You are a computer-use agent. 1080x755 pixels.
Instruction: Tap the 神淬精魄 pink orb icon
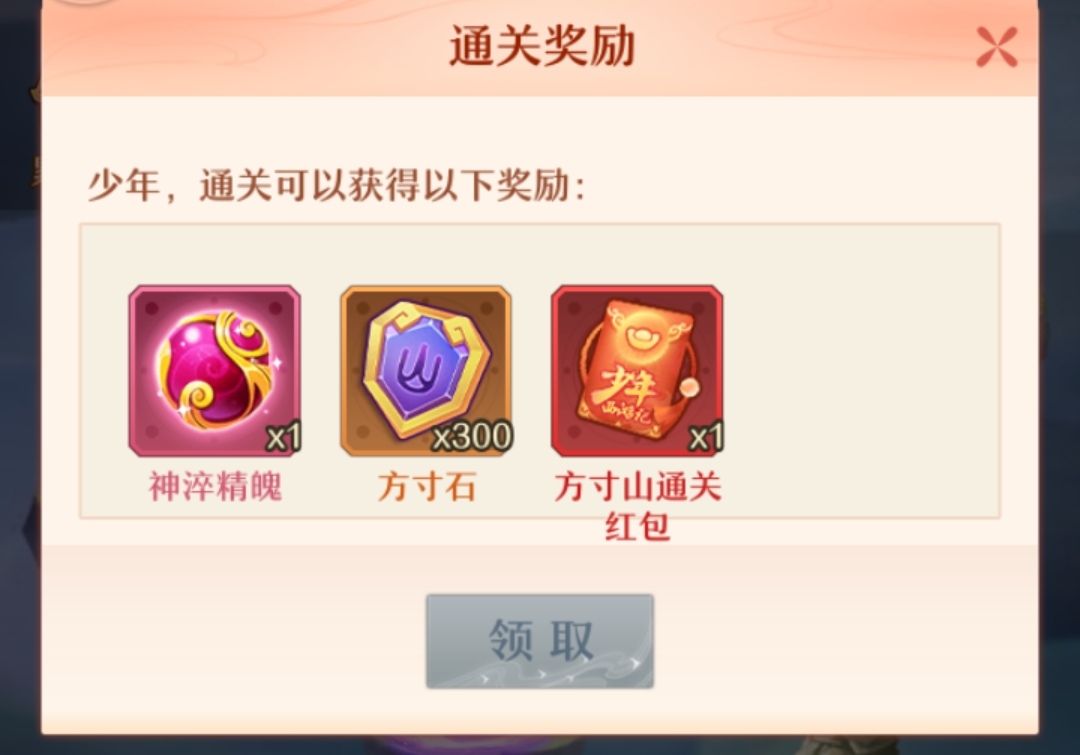click(214, 371)
